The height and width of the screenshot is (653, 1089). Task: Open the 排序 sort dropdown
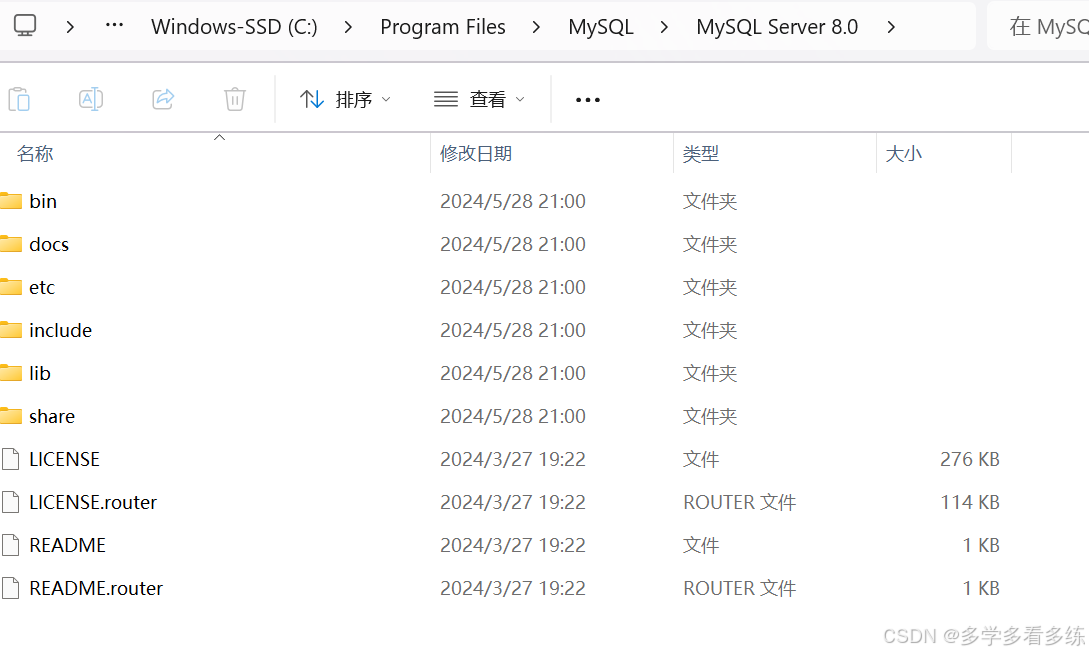345,99
